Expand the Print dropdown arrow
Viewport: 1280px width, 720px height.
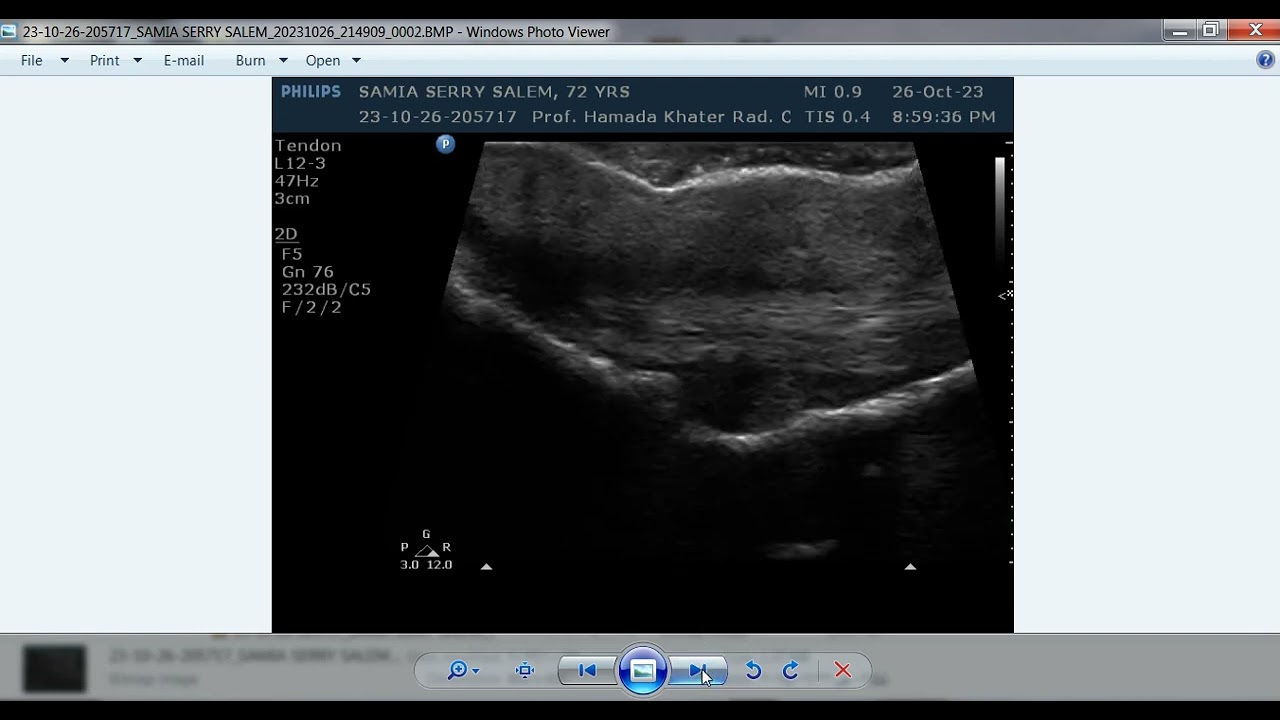137,60
